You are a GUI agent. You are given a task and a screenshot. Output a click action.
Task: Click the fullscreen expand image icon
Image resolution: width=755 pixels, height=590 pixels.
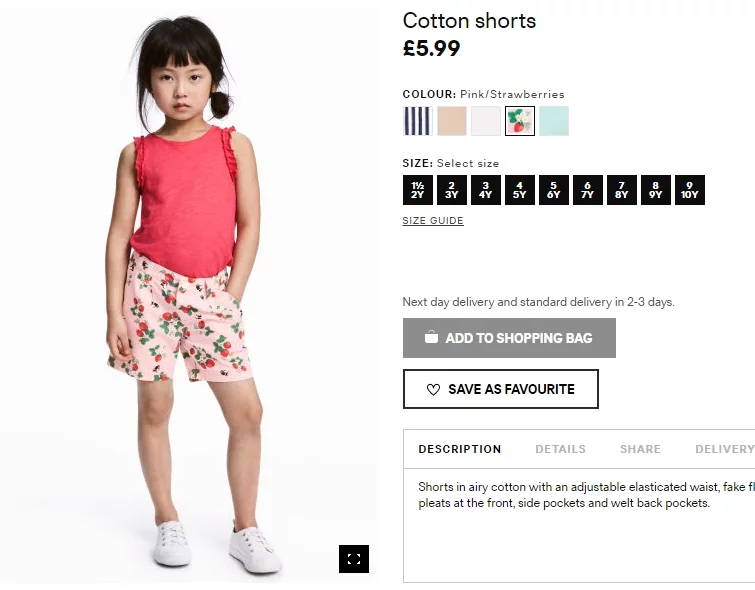tap(353, 559)
